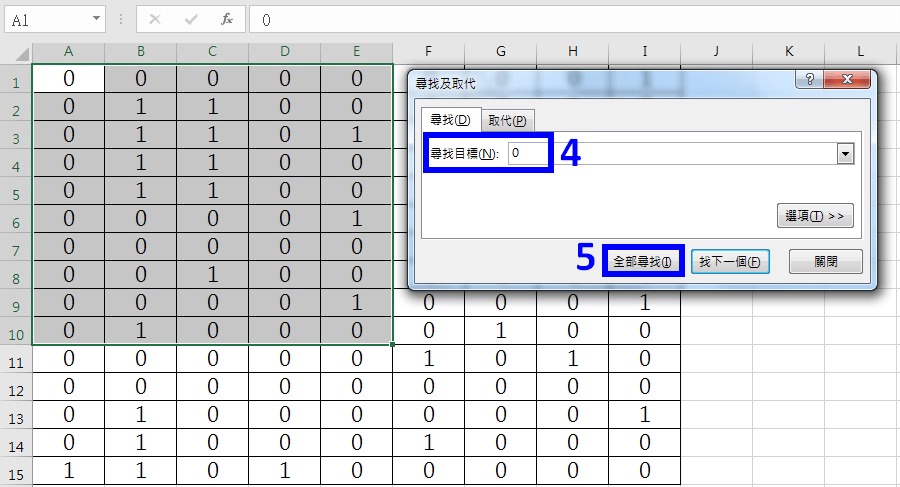The image size is (900, 487).
Task: Click the Cancel X icon in formula bar
Action: pos(155,19)
